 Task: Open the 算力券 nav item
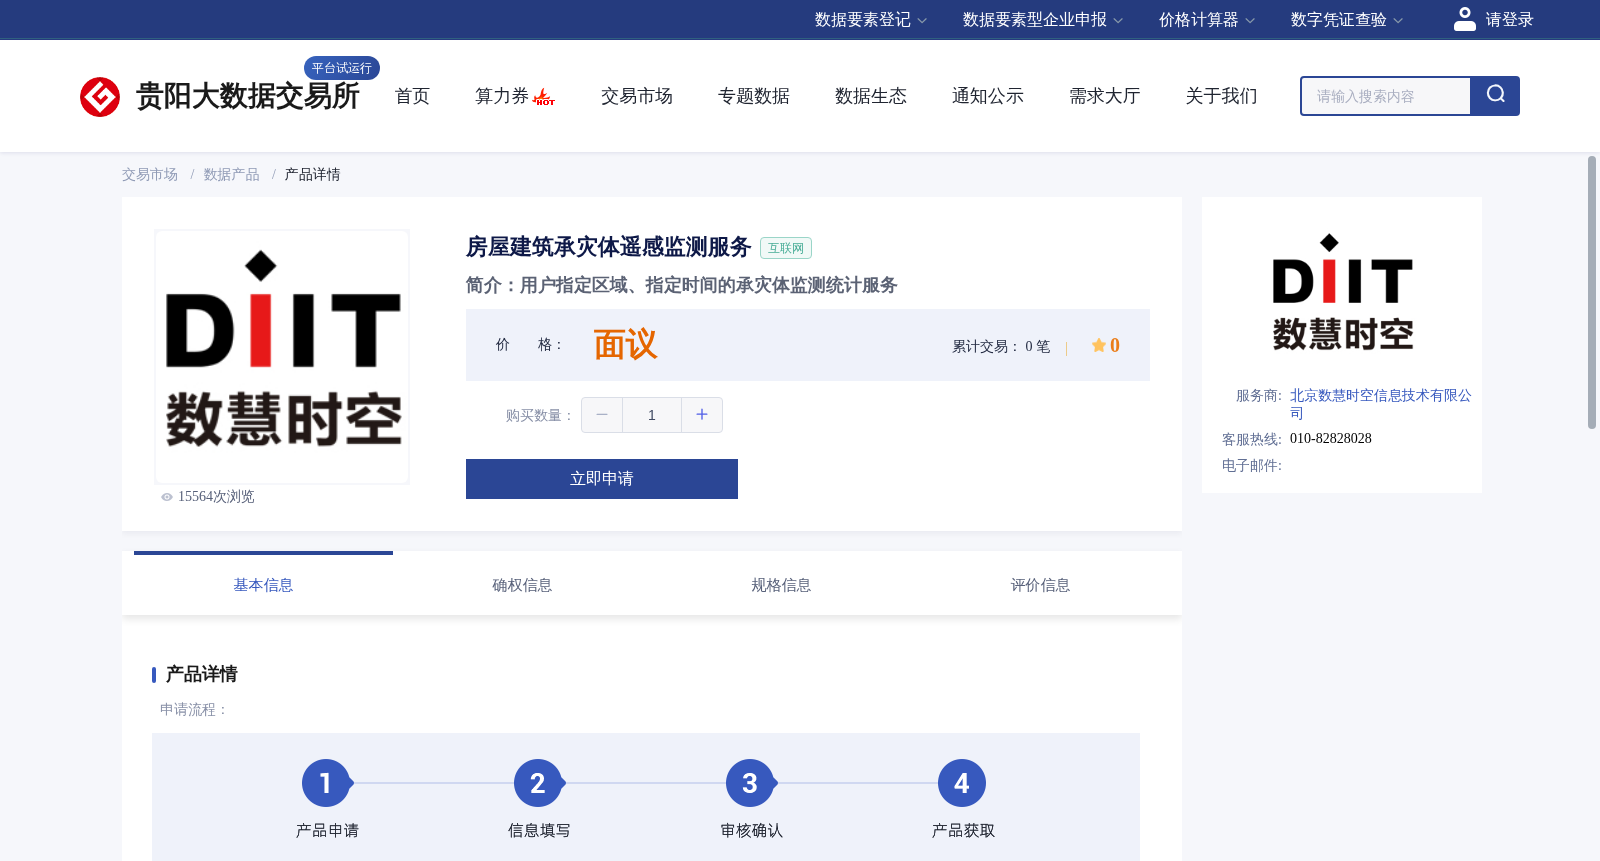pyautogui.click(x=502, y=96)
